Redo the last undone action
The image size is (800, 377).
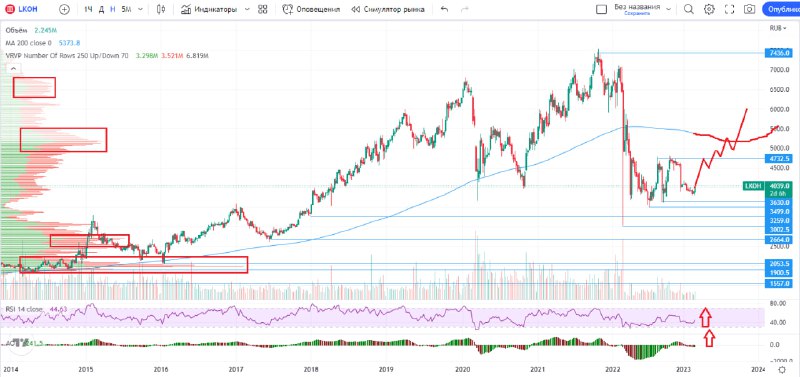pyautogui.click(x=464, y=9)
